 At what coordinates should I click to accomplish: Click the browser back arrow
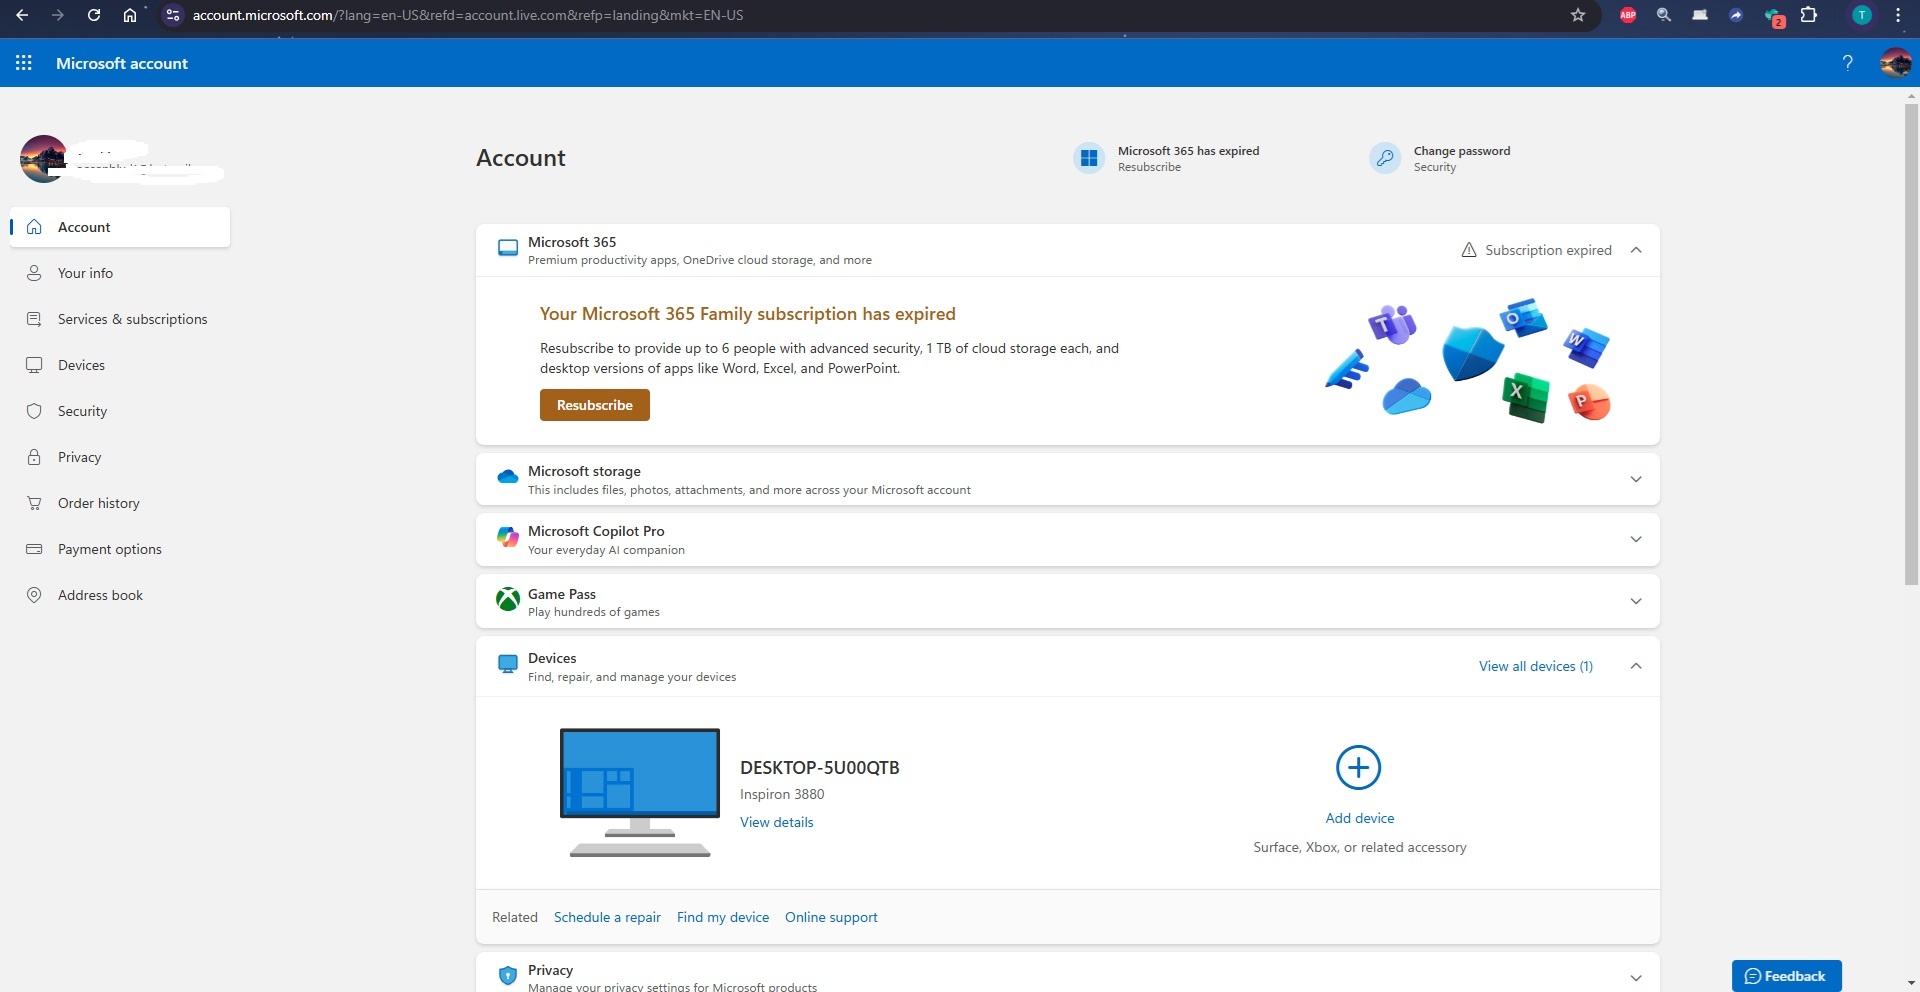(22, 15)
